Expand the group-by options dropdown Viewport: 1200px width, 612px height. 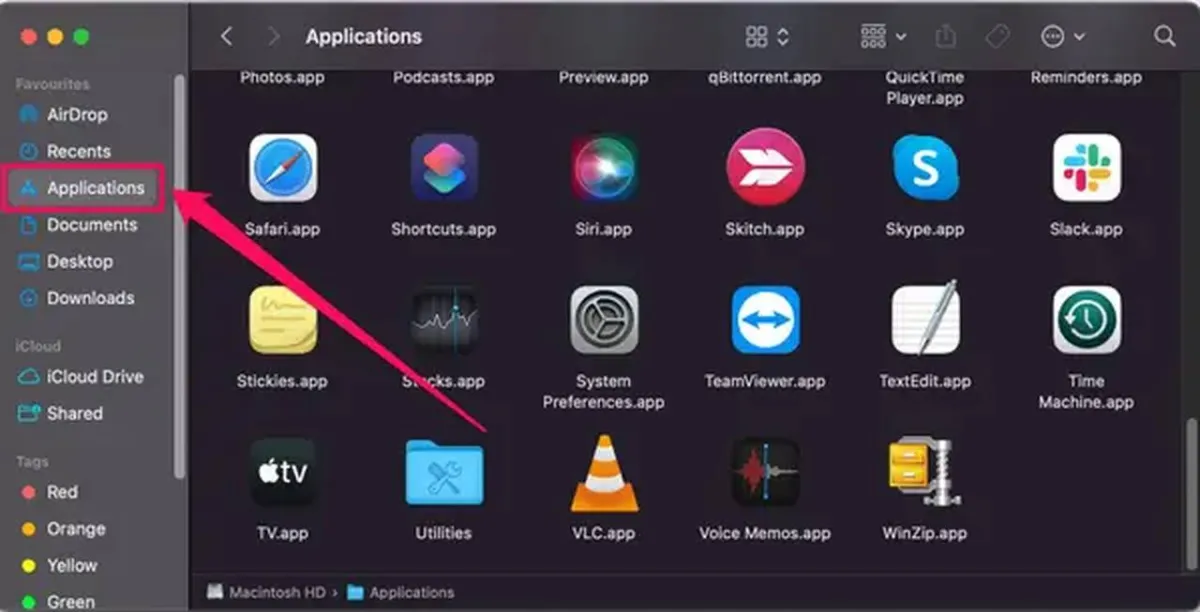point(883,37)
